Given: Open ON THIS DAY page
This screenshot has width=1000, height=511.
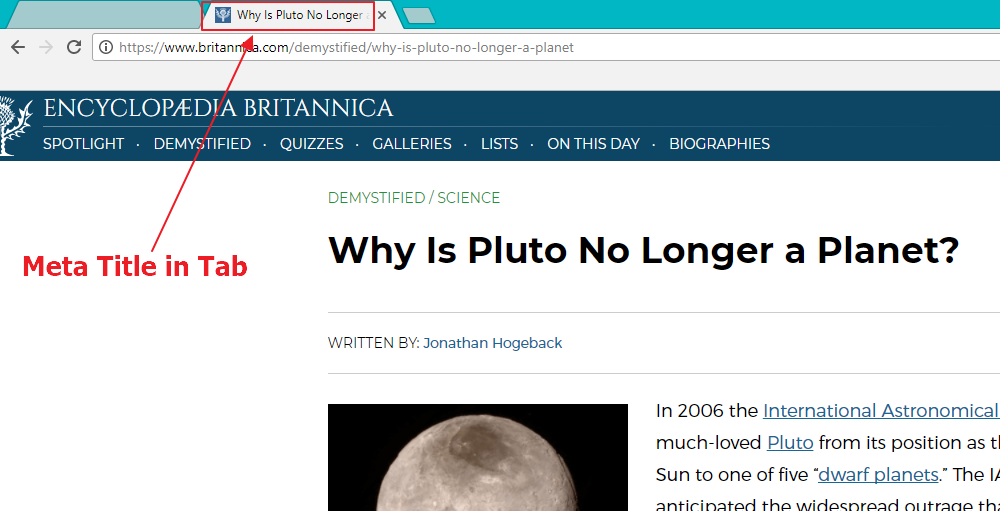Looking at the screenshot, I should tap(593, 144).
